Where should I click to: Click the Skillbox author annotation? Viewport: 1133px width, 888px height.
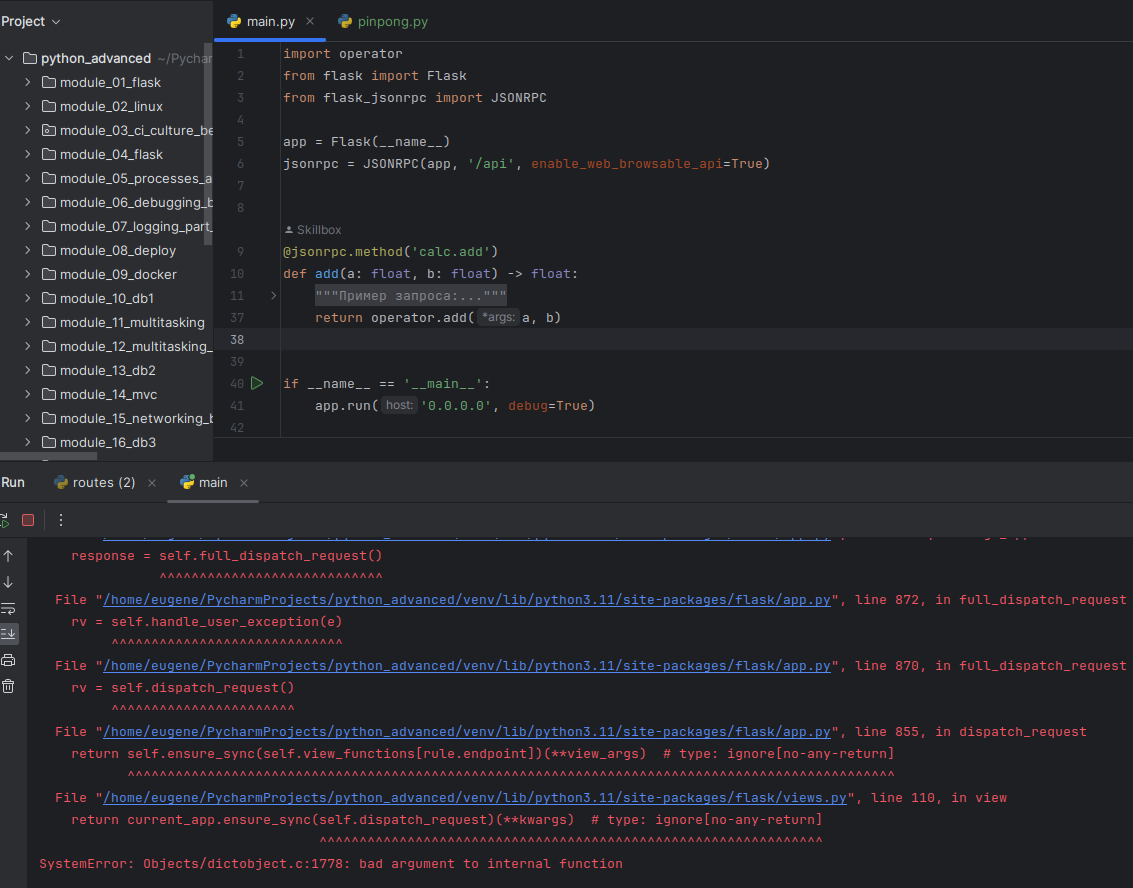313,230
